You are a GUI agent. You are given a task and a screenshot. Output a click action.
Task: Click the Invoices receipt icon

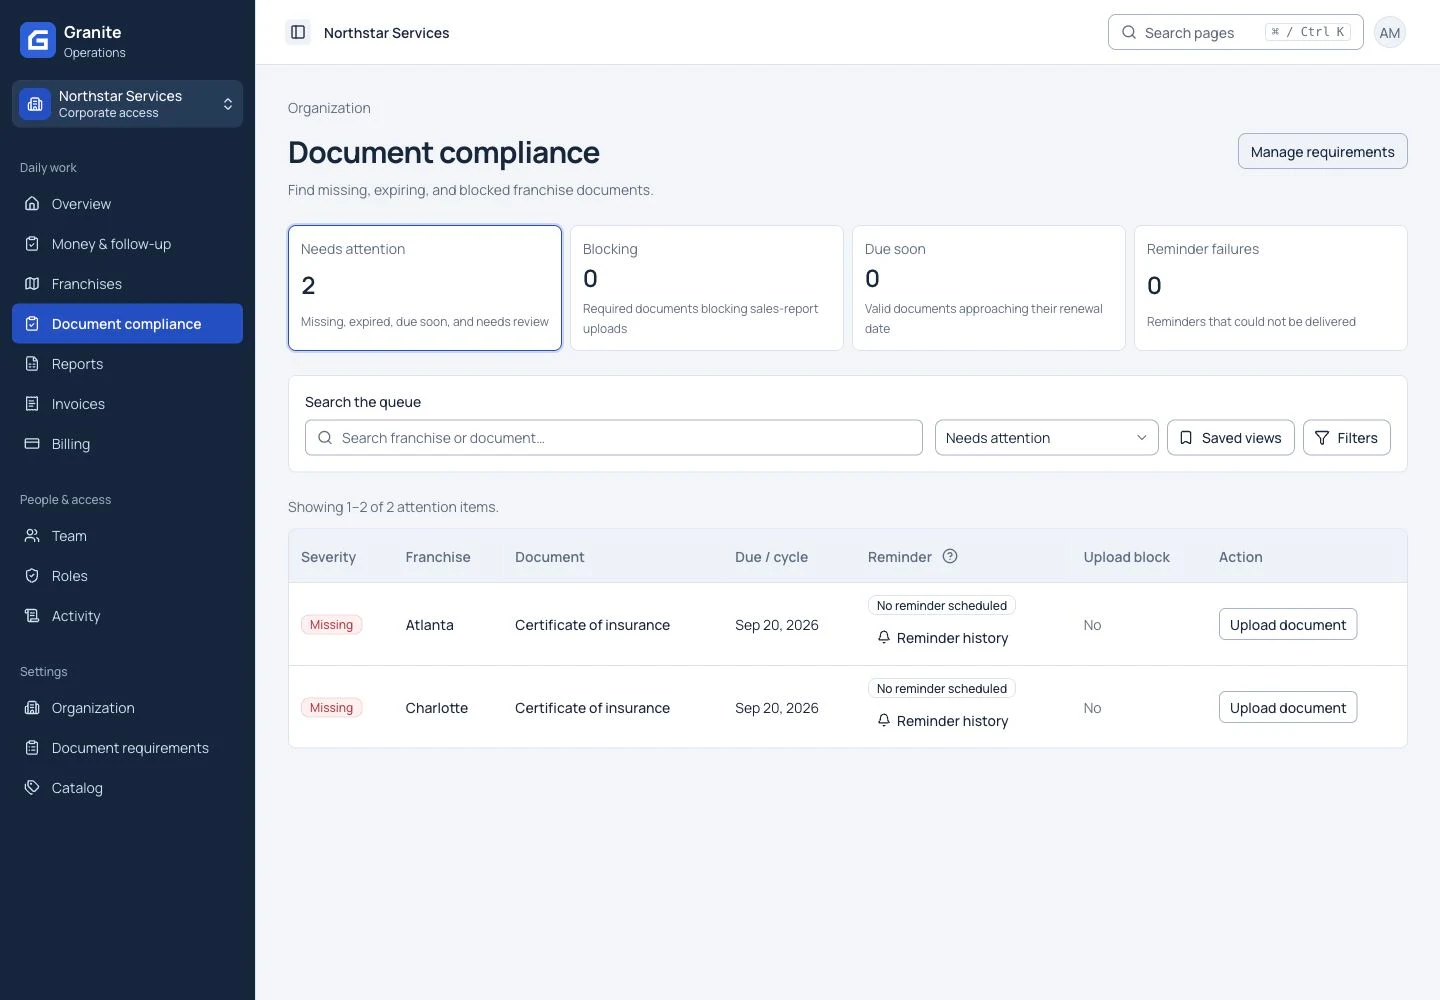(x=32, y=404)
